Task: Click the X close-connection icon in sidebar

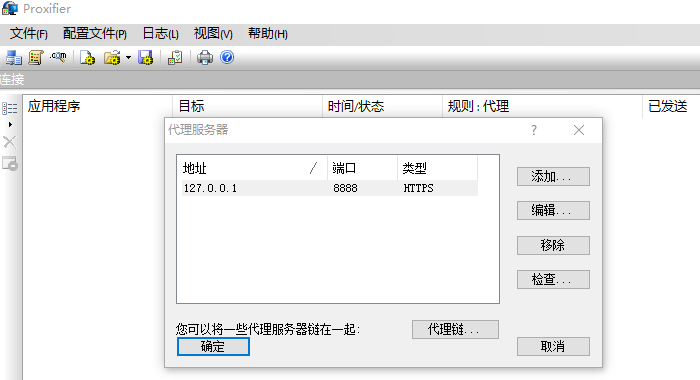Action: [x=9, y=142]
